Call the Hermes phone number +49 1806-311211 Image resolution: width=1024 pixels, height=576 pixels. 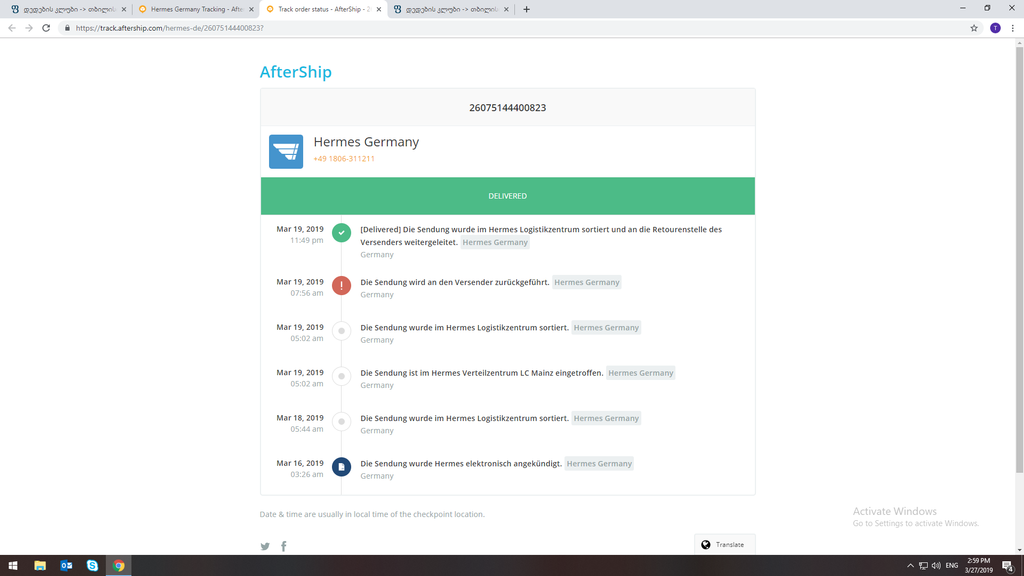pyautogui.click(x=344, y=159)
